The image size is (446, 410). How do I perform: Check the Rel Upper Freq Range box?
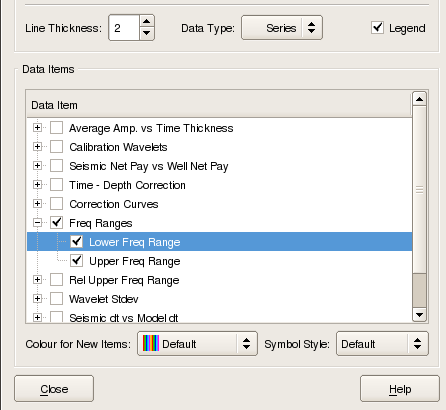[56, 280]
